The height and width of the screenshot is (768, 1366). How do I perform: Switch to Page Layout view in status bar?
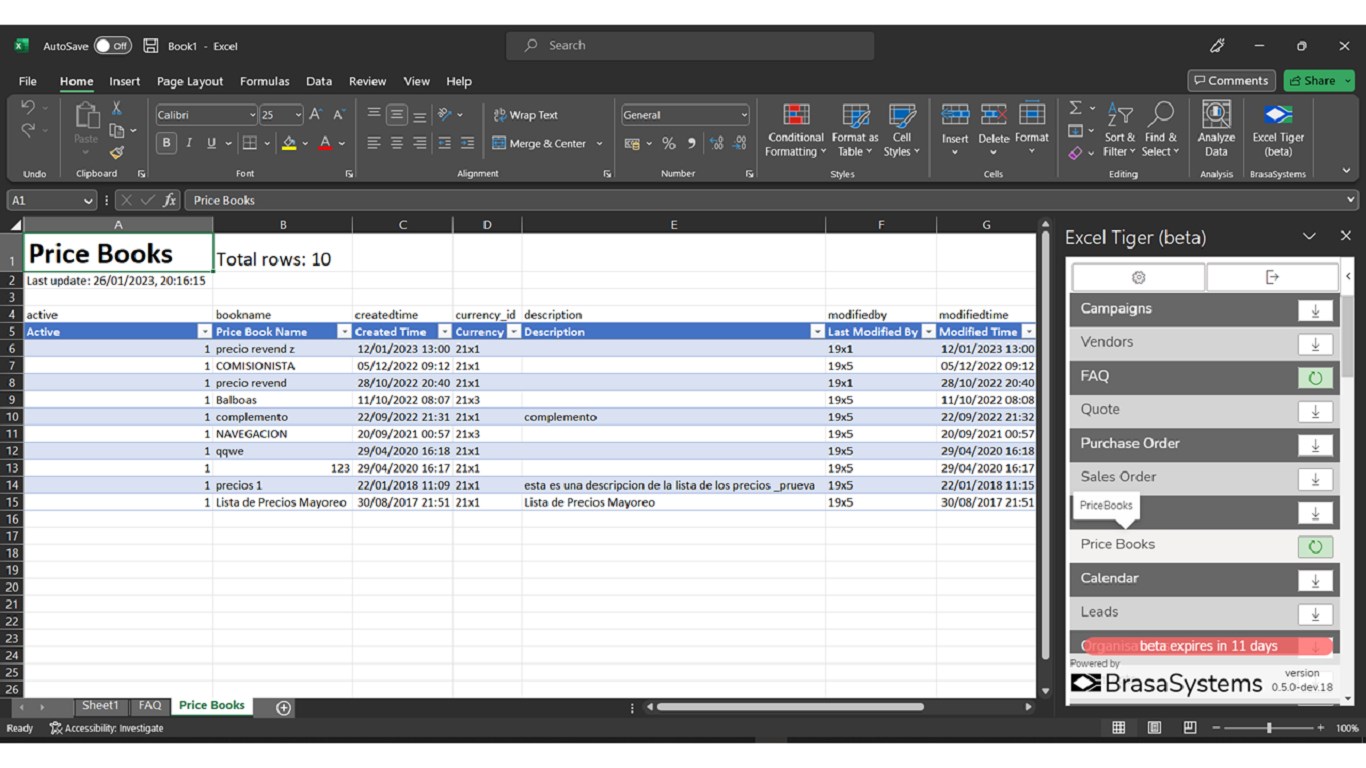(x=1154, y=728)
